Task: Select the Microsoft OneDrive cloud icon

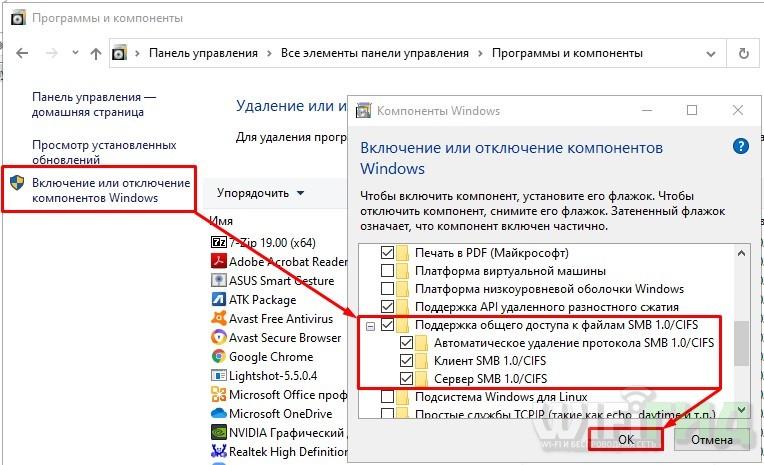Action: point(219,413)
